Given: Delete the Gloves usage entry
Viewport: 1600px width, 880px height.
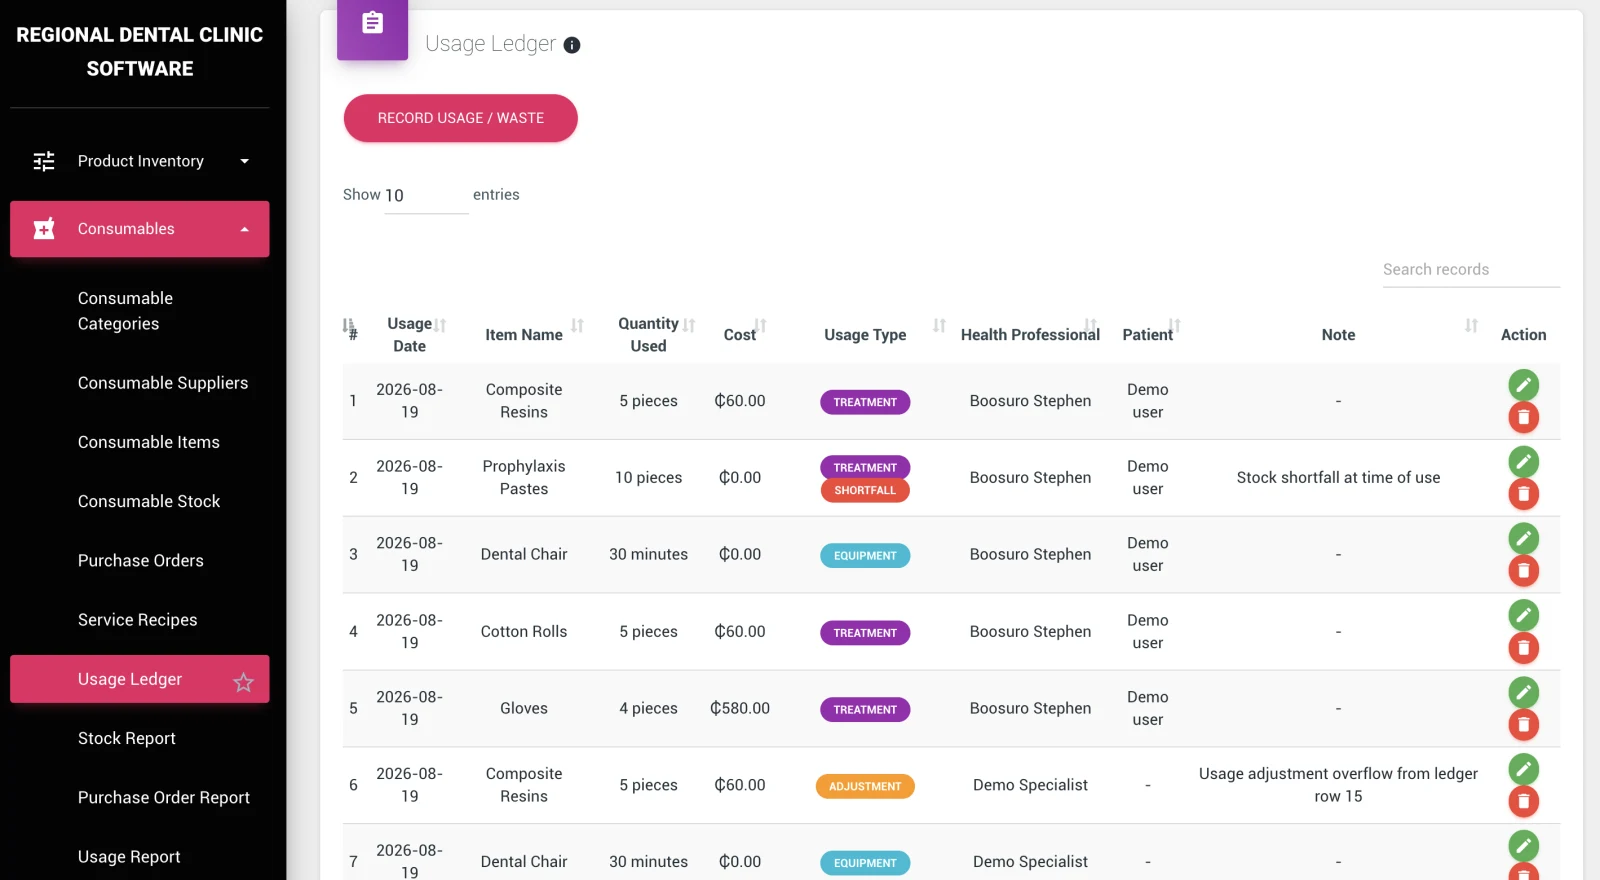Looking at the screenshot, I should 1523,724.
